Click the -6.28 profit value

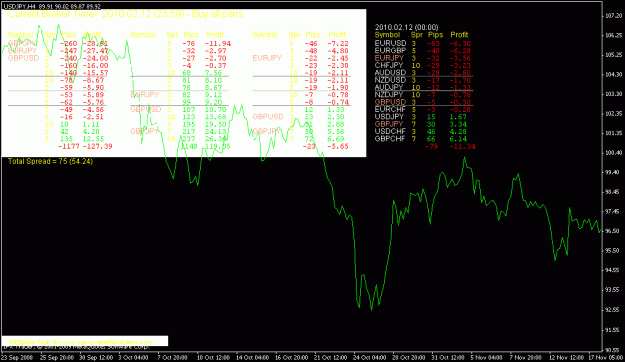tap(460, 51)
